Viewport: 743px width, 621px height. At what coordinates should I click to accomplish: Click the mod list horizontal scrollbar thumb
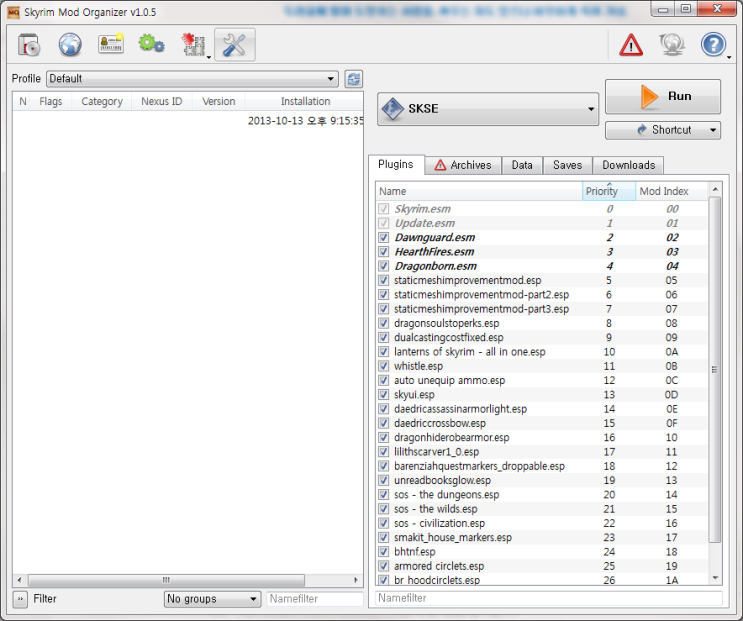(x=166, y=580)
